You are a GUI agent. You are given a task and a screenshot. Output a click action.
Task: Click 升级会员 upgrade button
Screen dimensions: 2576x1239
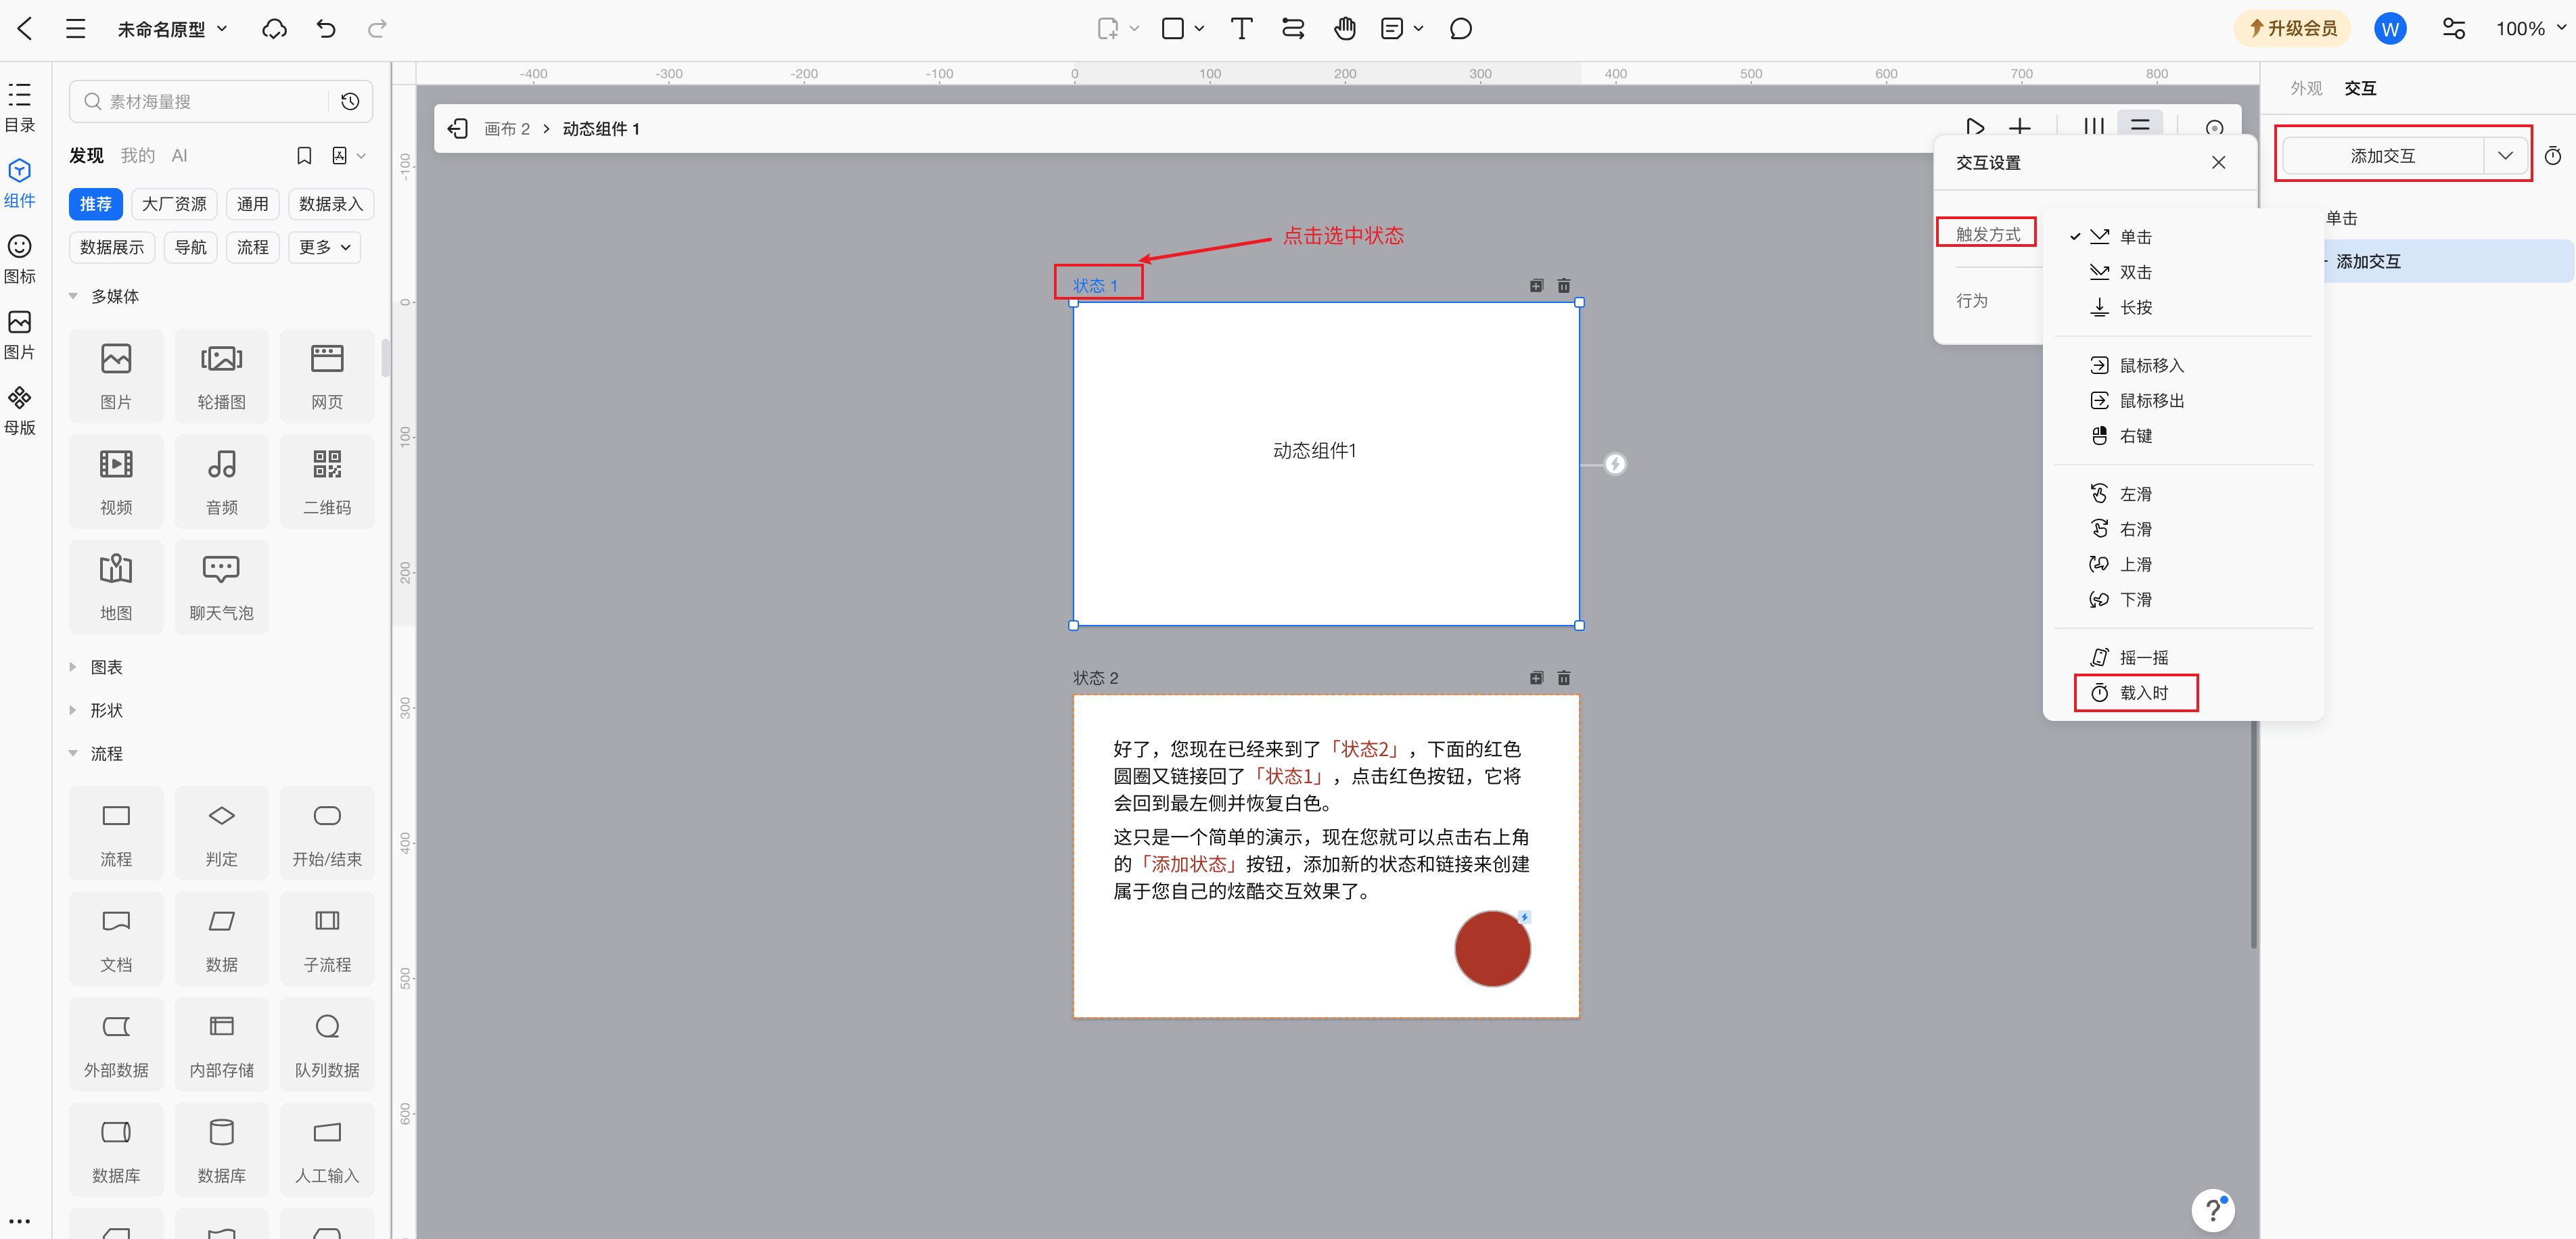[2292, 29]
